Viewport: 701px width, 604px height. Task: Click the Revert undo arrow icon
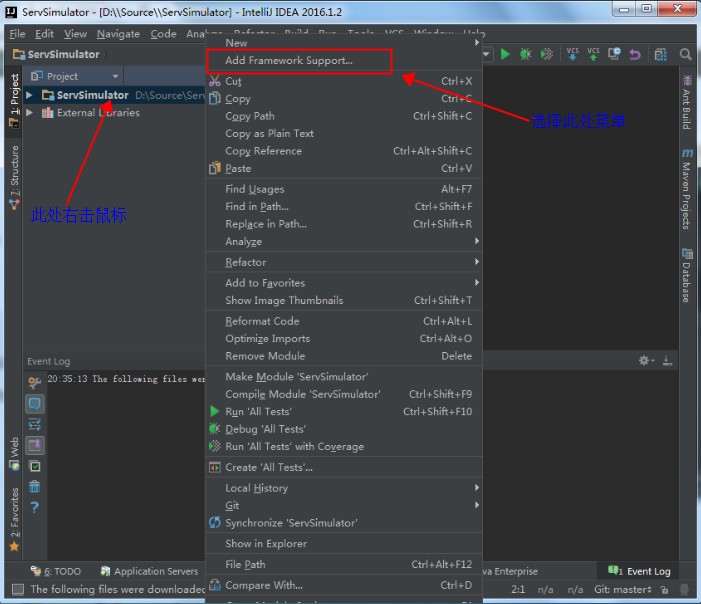tap(635, 55)
